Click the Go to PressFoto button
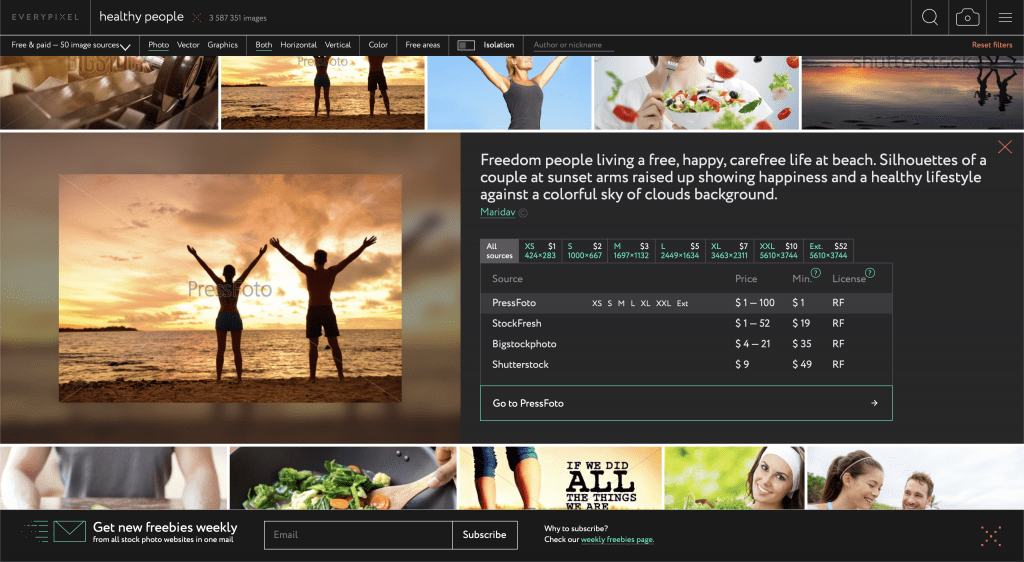Image resolution: width=1024 pixels, height=562 pixels. [x=685, y=403]
